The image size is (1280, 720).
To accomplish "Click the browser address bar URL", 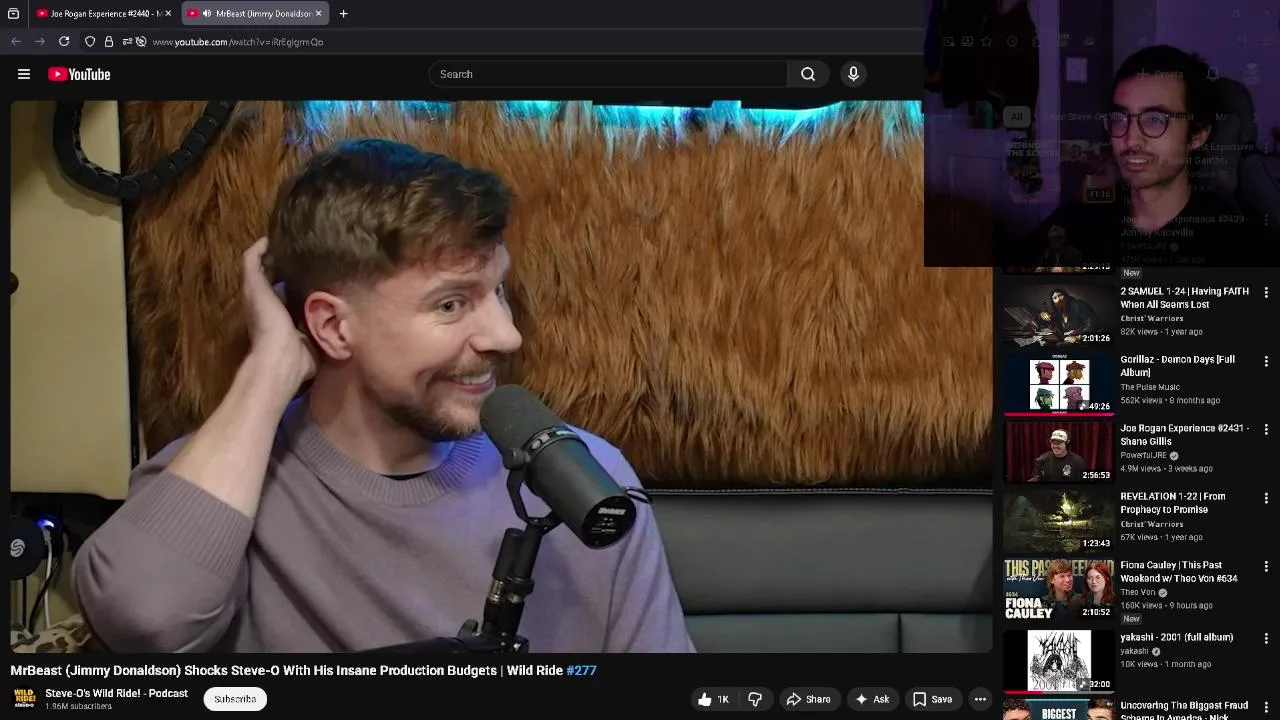I will pyautogui.click(x=237, y=42).
